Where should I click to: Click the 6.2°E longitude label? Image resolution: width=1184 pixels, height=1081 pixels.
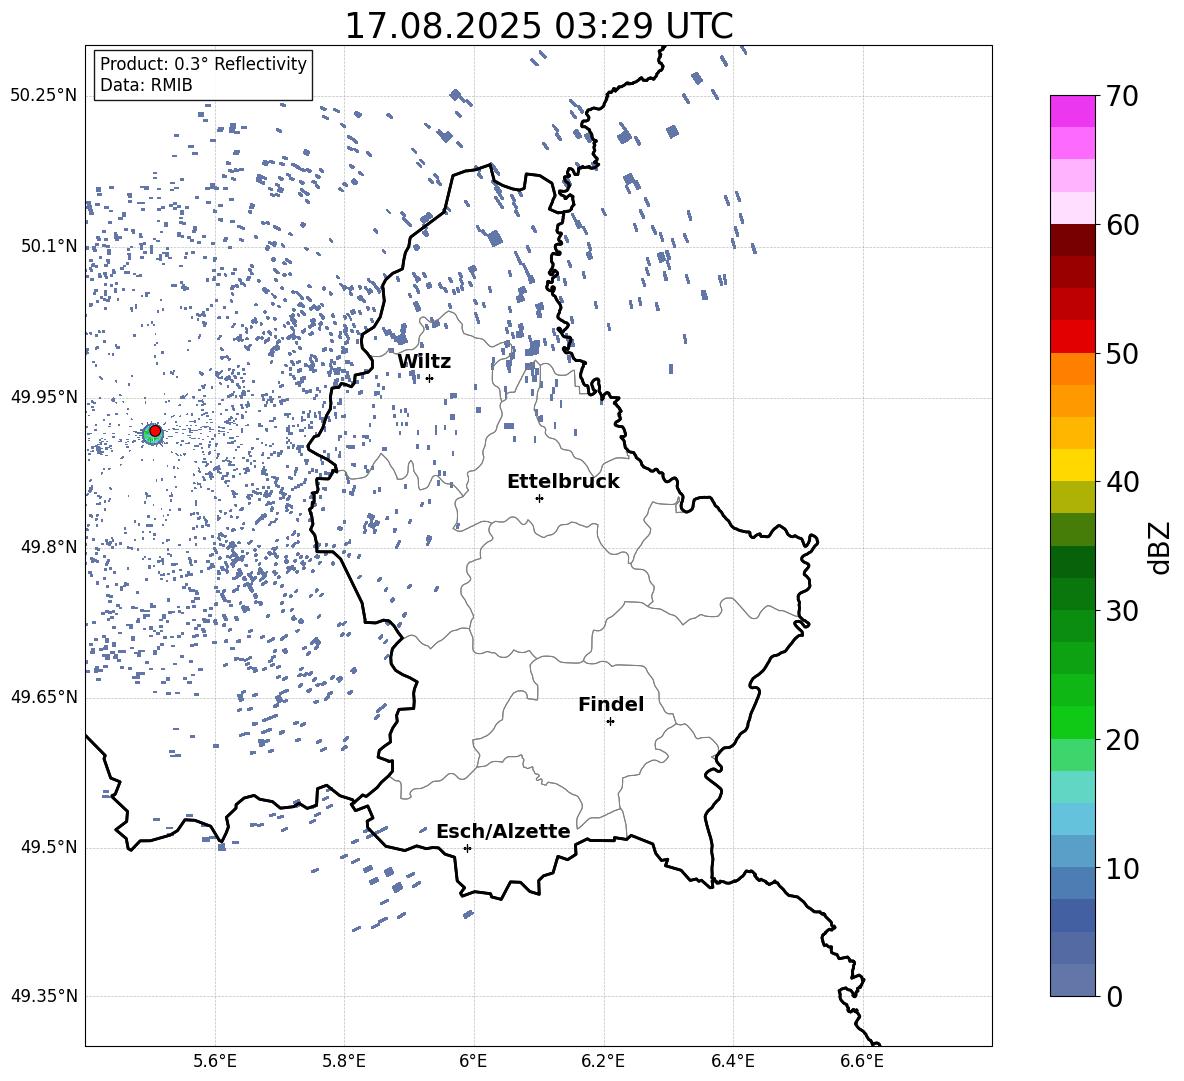[x=603, y=1061]
